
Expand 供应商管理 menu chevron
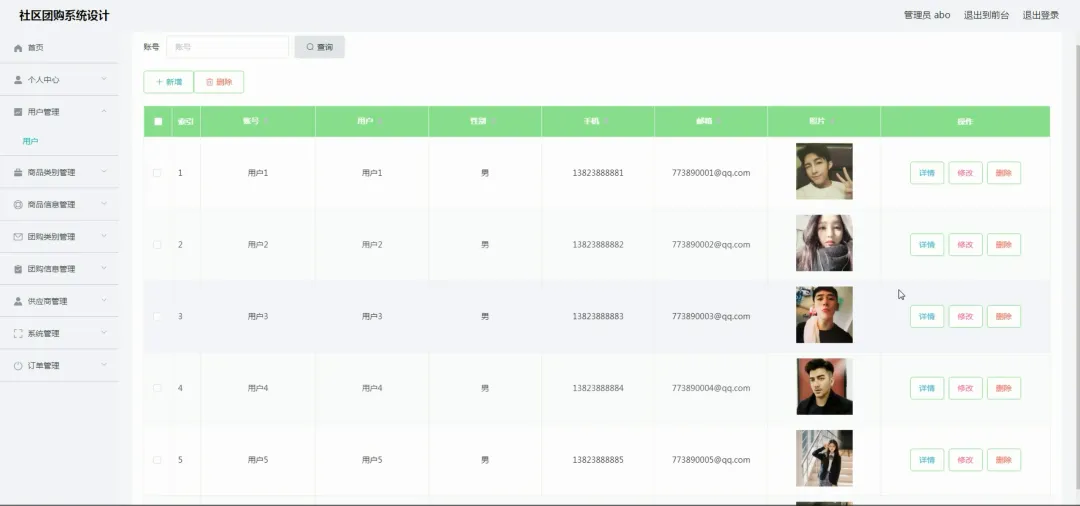coord(104,300)
